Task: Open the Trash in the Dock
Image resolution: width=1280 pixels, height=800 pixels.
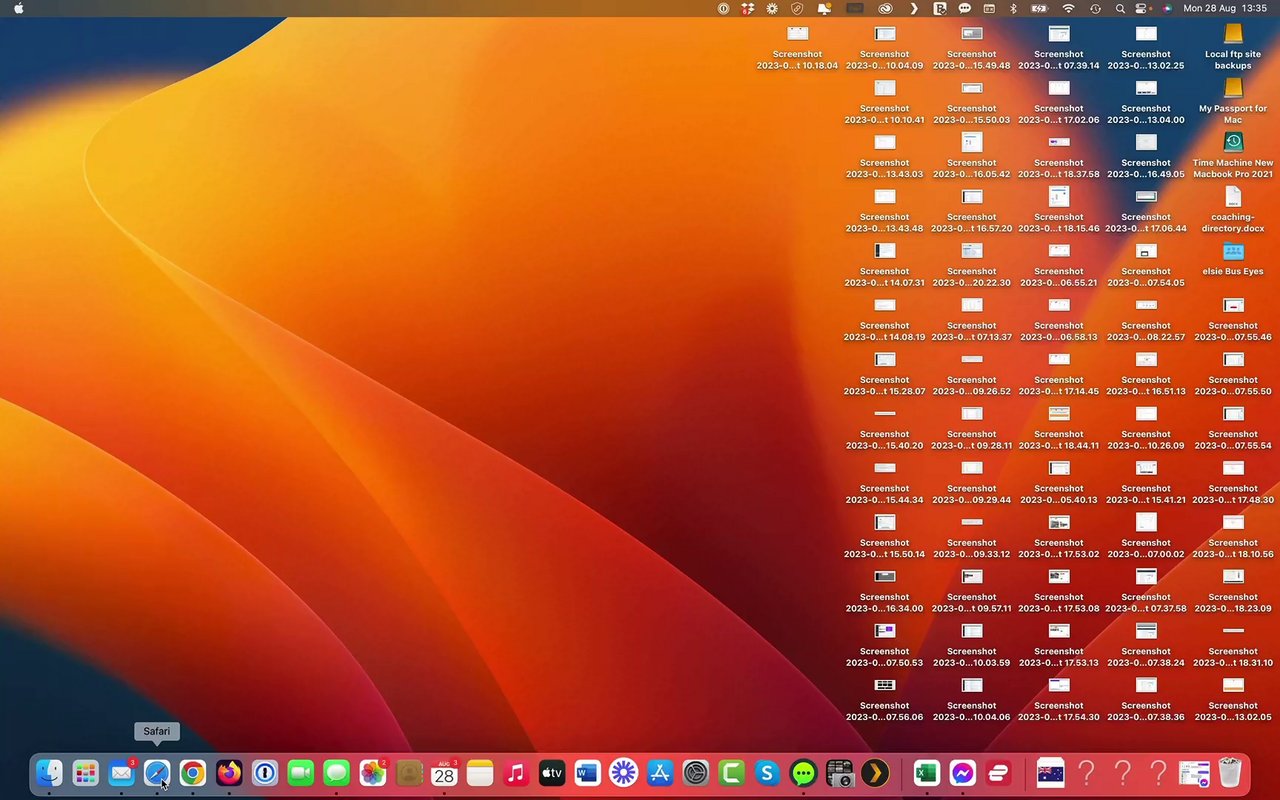Action: 1230,773
